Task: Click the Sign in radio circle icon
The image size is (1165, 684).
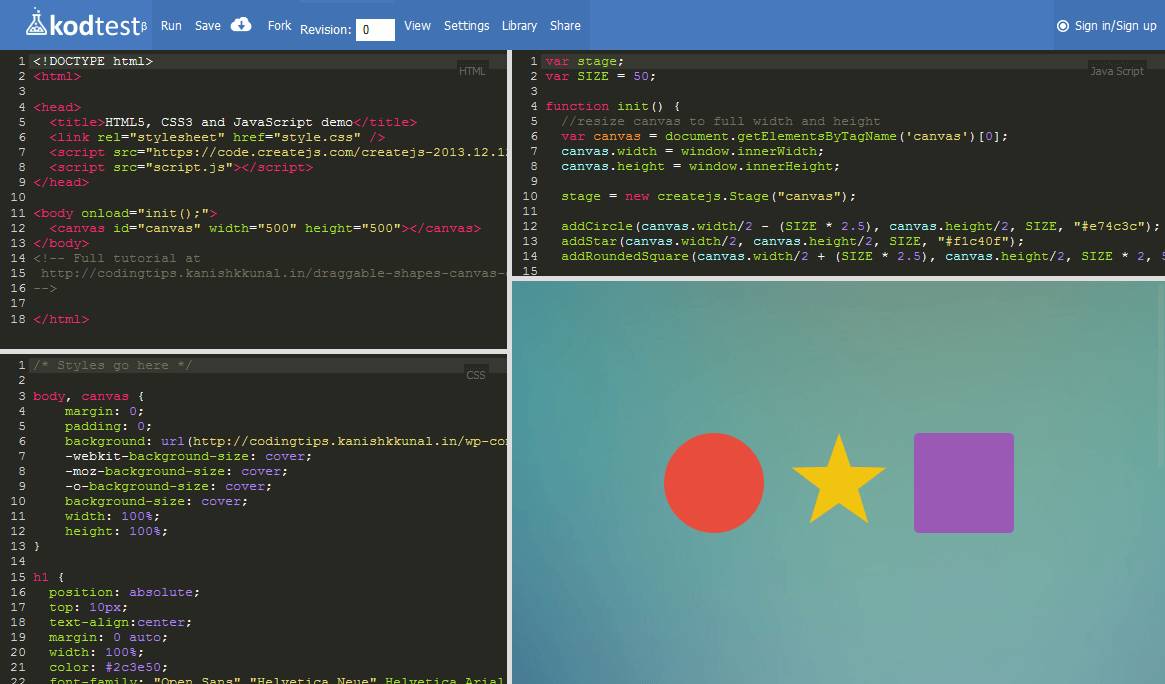Action: (1062, 26)
